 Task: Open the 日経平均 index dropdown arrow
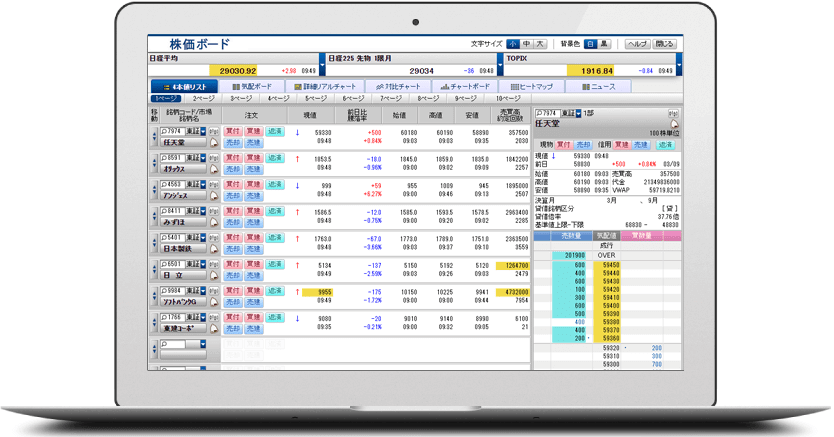click(322, 65)
